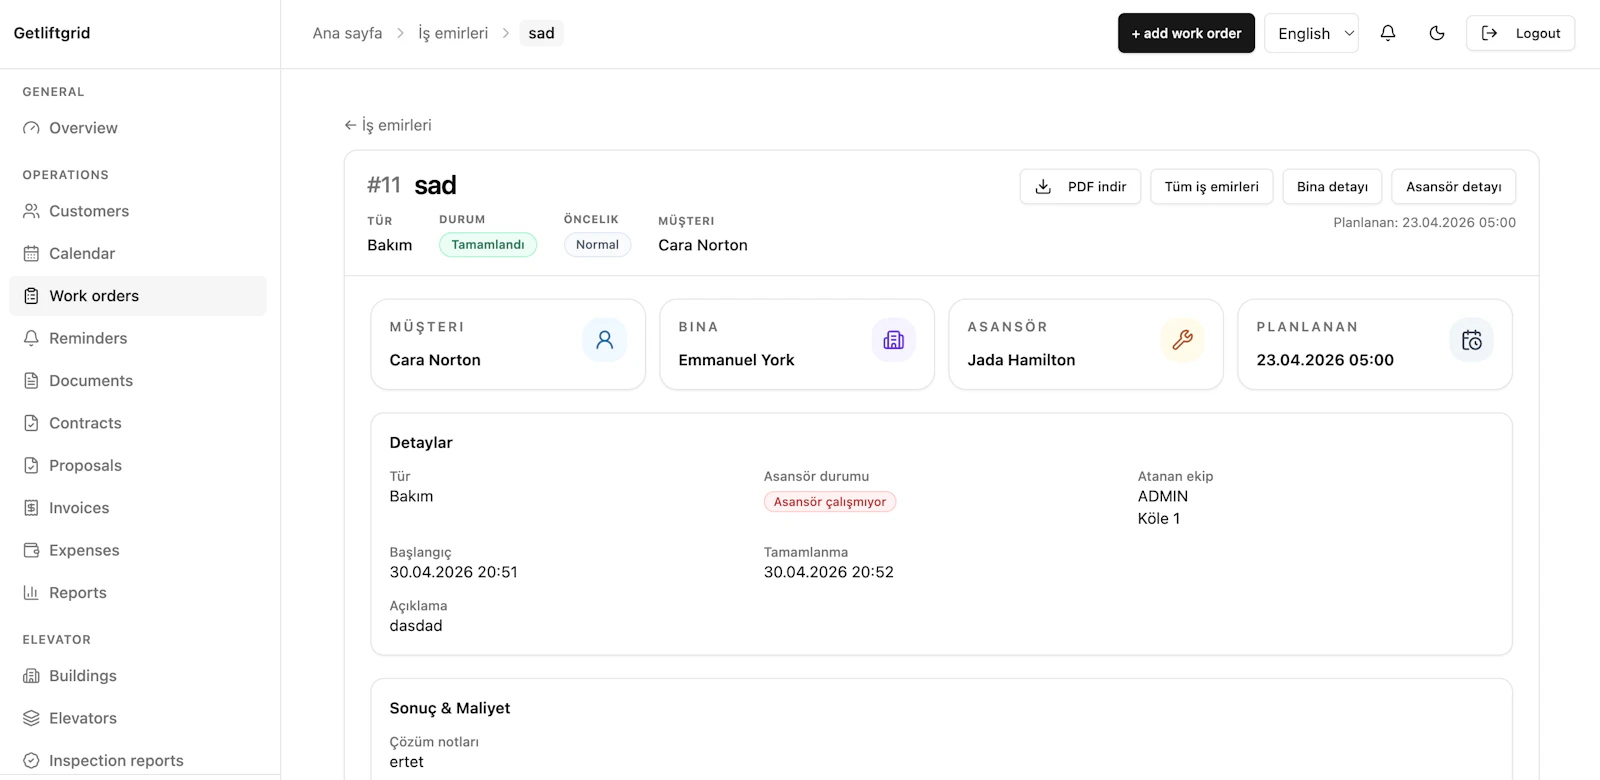Click the Reminders bell icon in sidebar
Image resolution: width=1600 pixels, height=780 pixels.
coord(31,338)
